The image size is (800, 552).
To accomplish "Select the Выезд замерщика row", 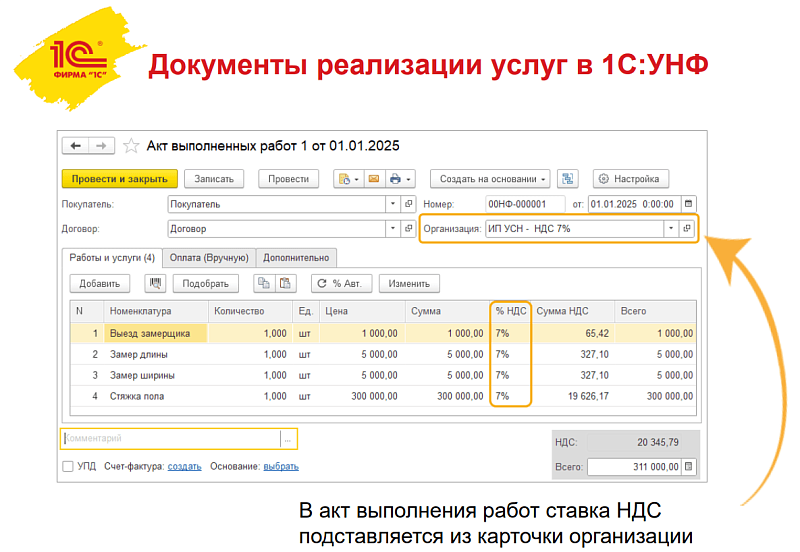I will [383, 333].
